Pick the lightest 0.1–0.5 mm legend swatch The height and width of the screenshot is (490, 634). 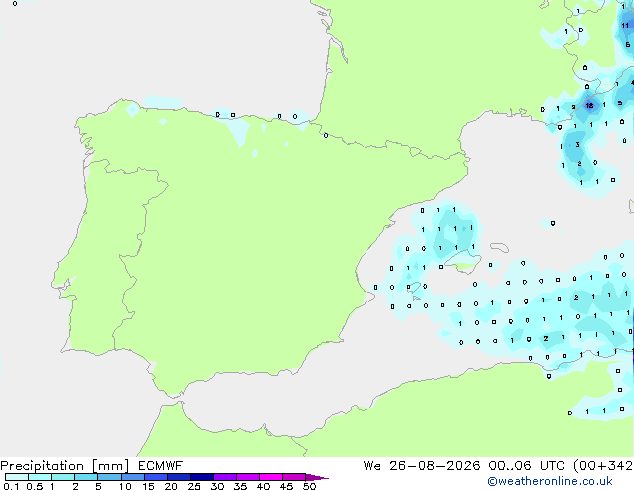[x=17, y=477]
